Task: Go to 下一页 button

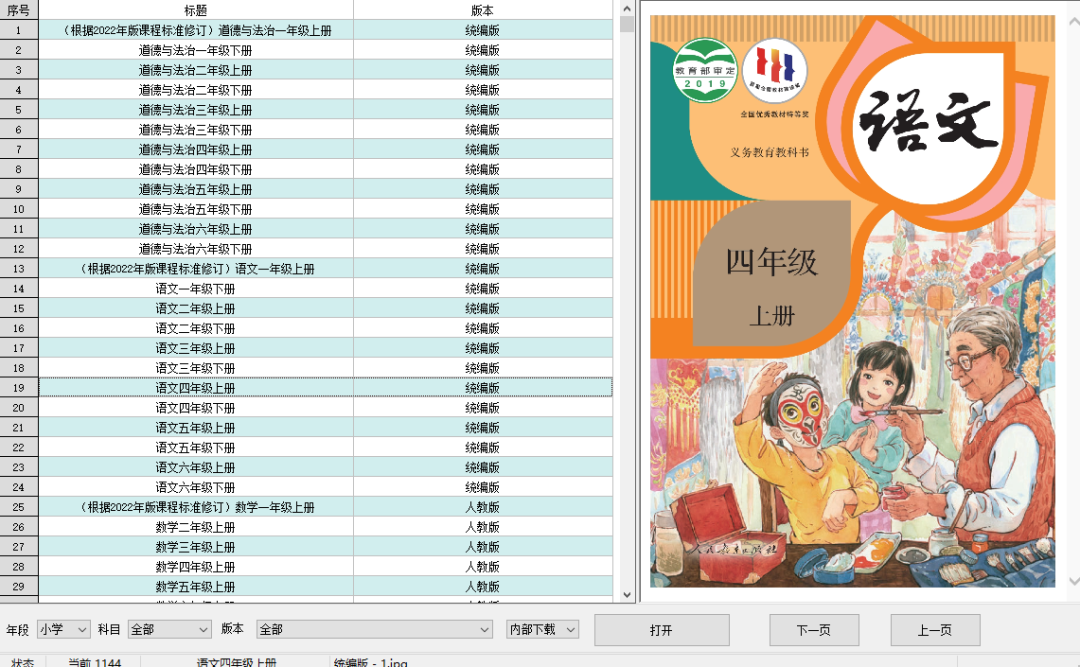Action: 813,630
